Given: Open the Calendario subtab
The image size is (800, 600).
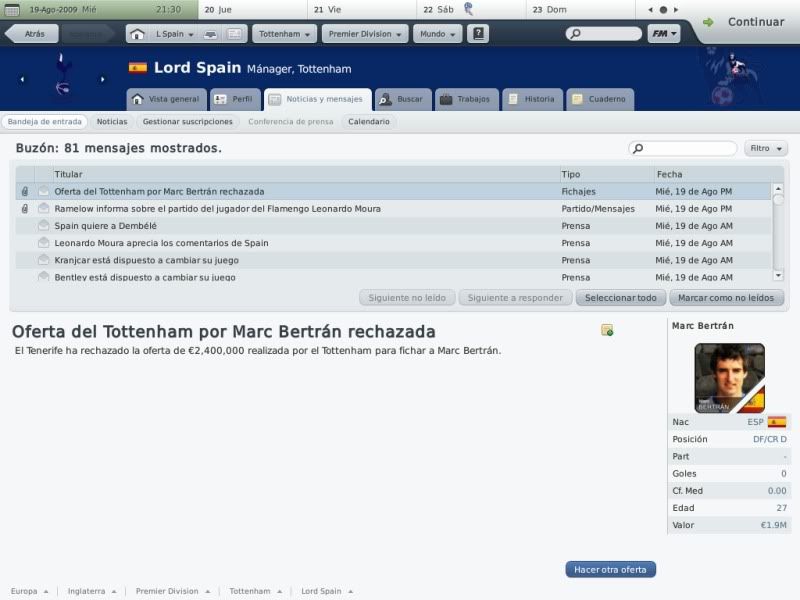Looking at the screenshot, I should (x=369, y=122).
